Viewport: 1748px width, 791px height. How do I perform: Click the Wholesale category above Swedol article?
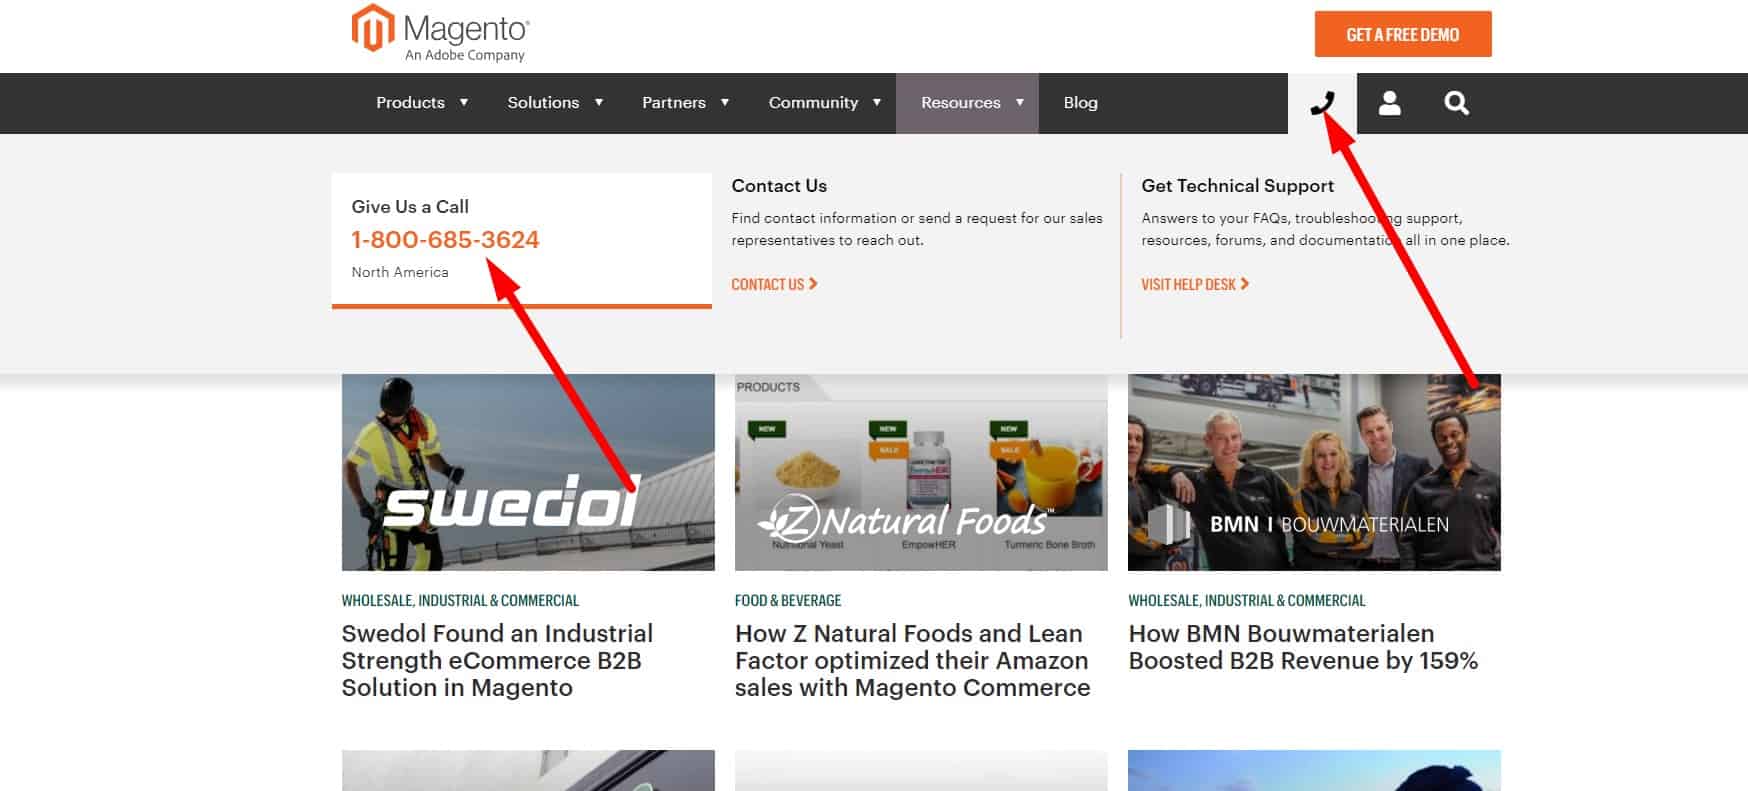tap(460, 601)
